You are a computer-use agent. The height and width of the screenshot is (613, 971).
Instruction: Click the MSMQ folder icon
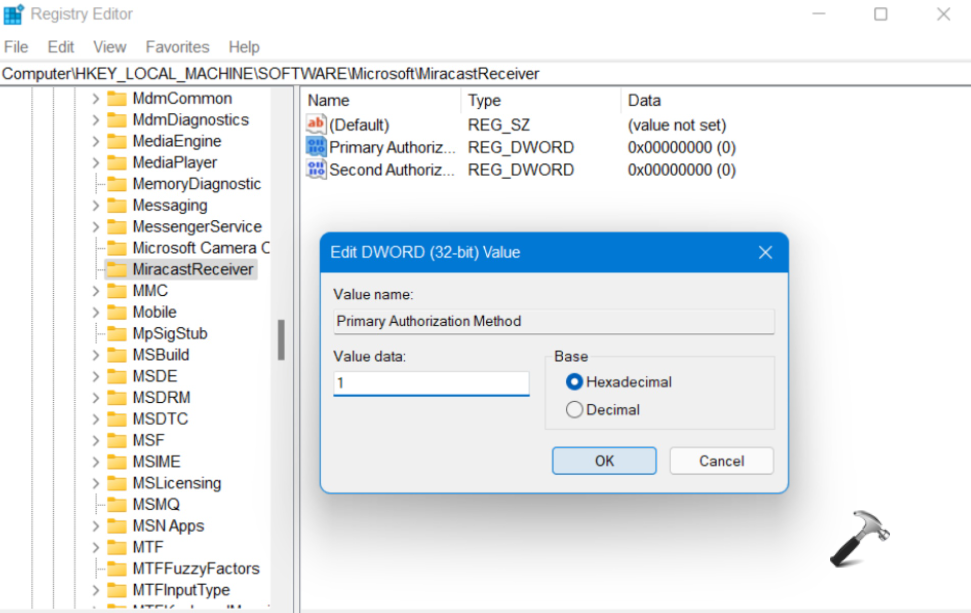tap(116, 505)
